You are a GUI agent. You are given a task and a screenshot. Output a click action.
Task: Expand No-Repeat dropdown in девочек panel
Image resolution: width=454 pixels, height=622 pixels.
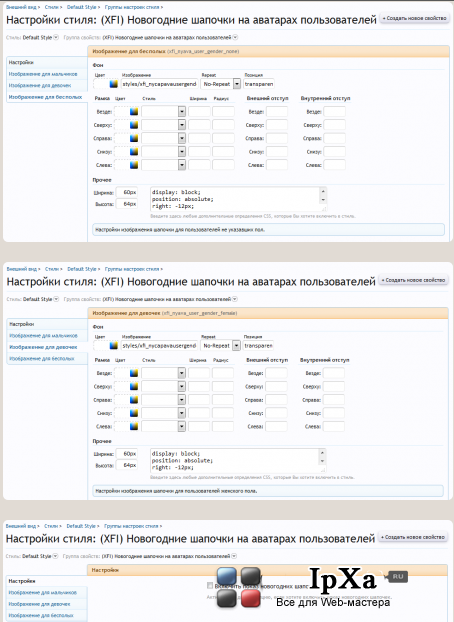point(236,346)
